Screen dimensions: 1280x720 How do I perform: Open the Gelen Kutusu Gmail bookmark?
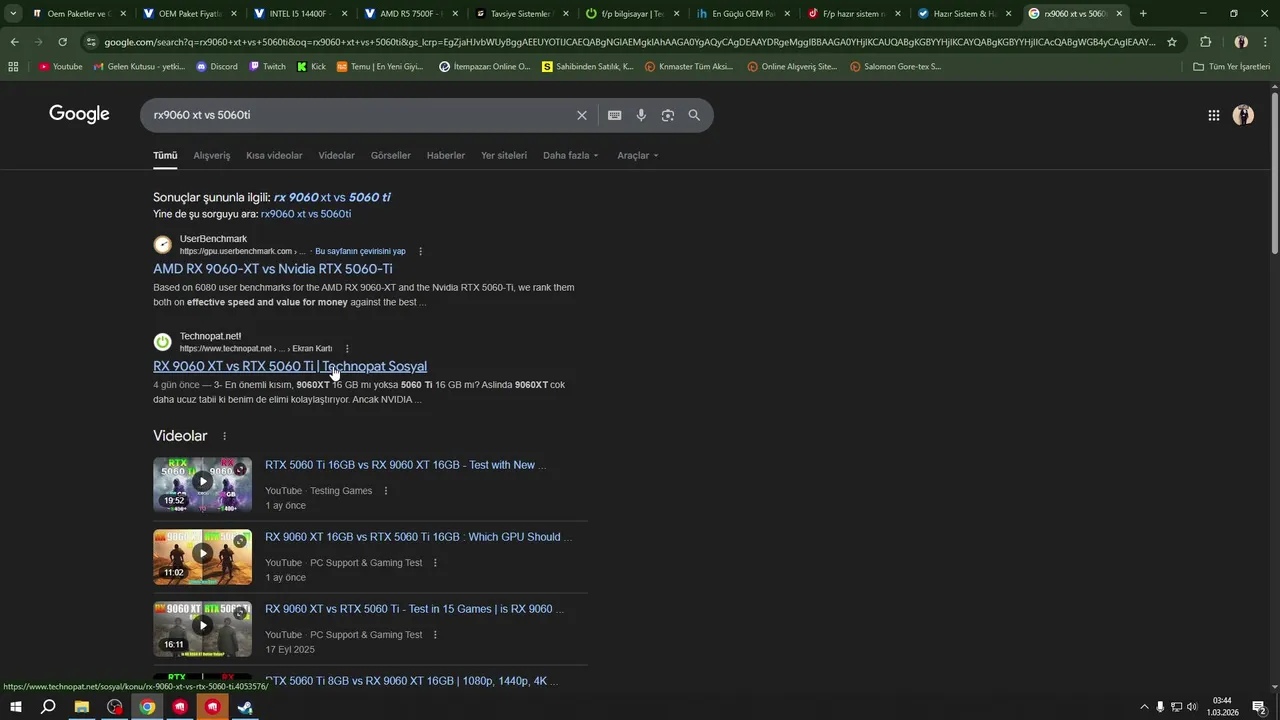click(139, 66)
